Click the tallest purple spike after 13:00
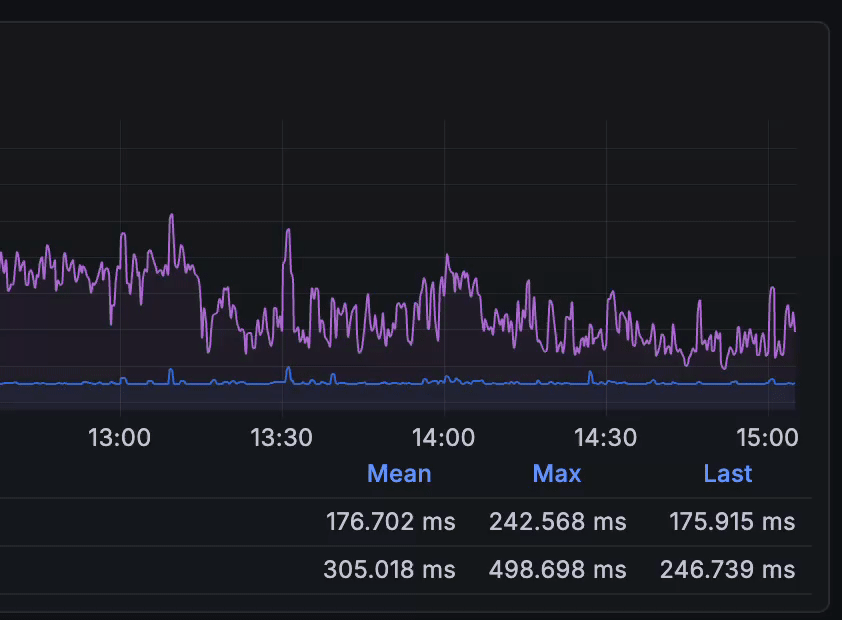The width and height of the screenshot is (842, 620). click(172, 215)
